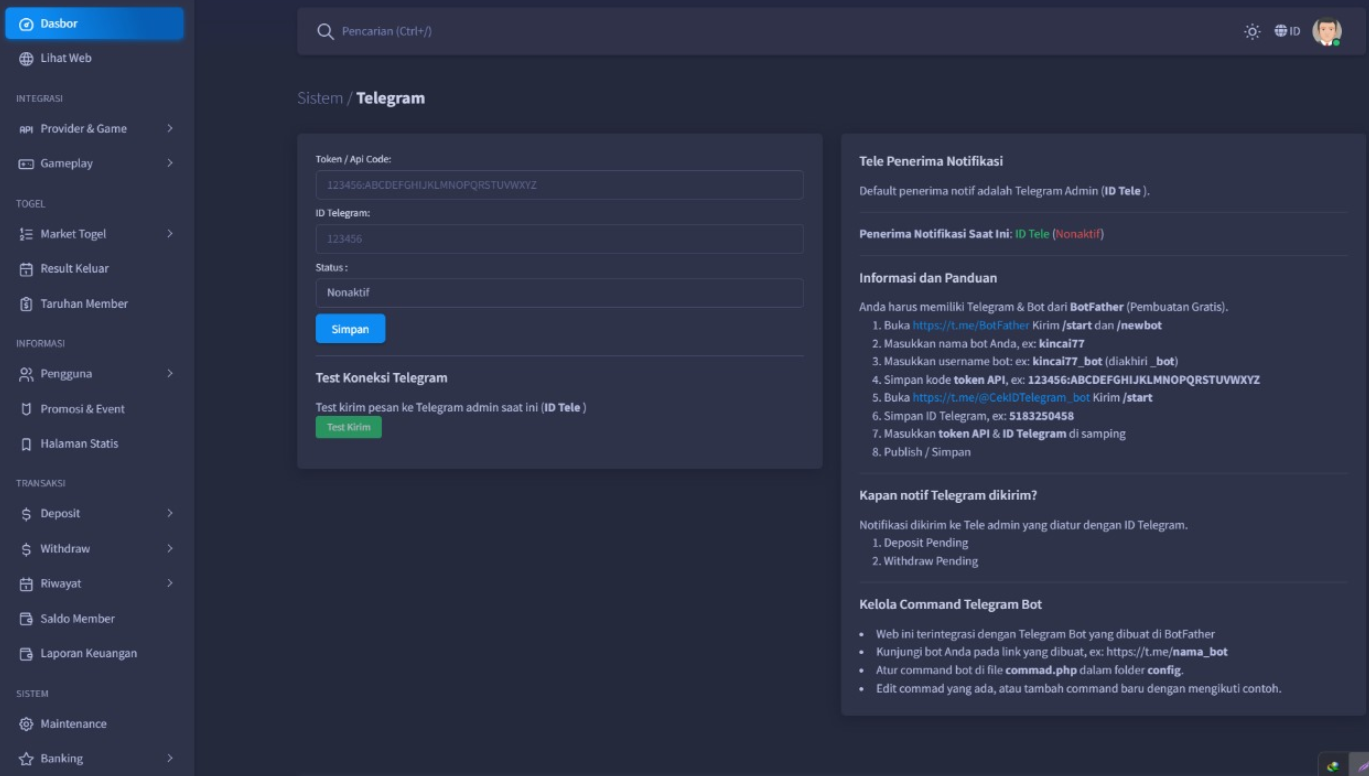Expand the Deposit submenu chevron
The height and width of the screenshot is (776, 1369).
170,513
